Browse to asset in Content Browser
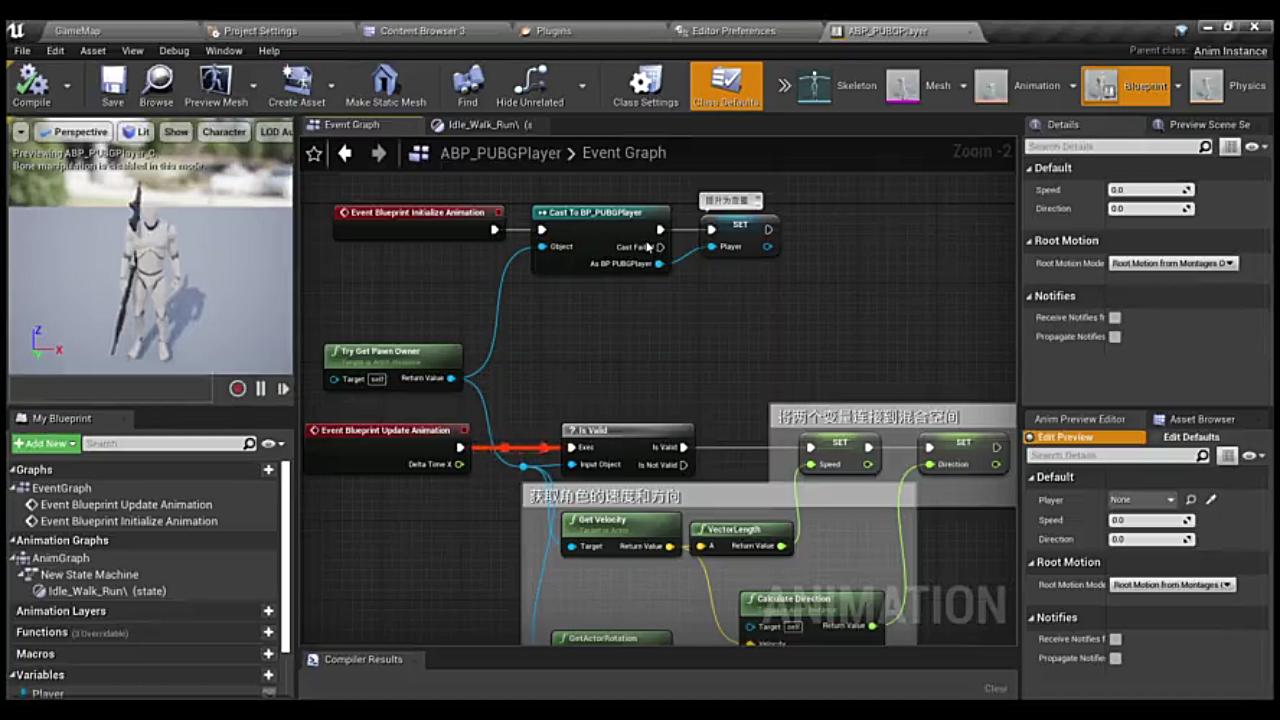 [156, 85]
